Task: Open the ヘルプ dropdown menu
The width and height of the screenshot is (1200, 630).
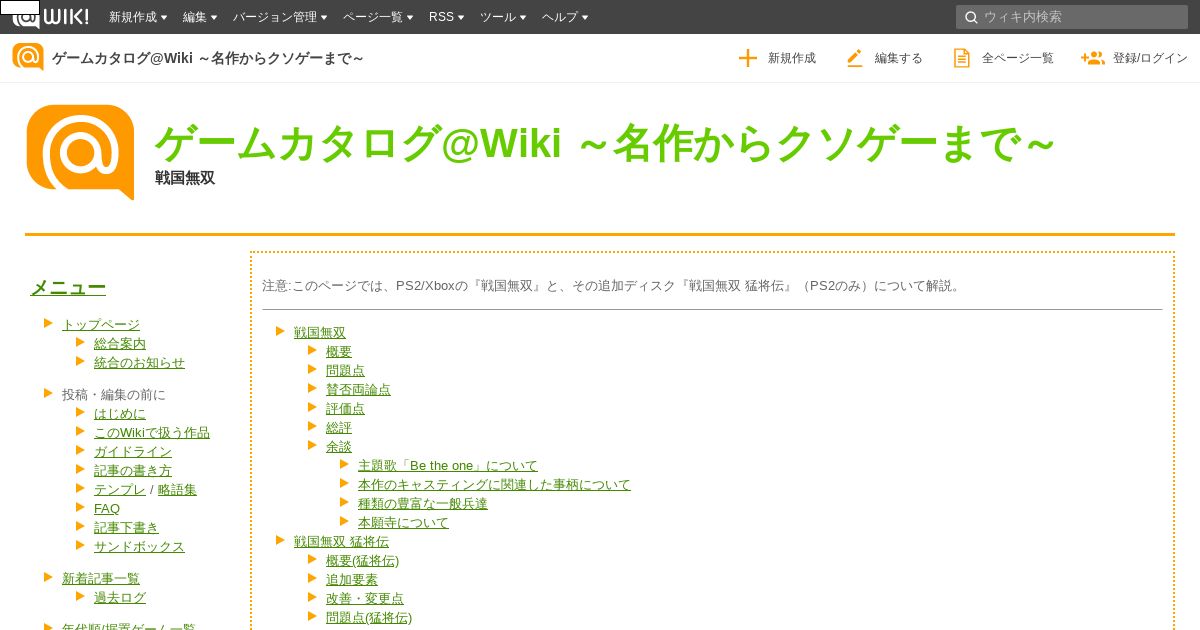Action: tap(565, 17)
